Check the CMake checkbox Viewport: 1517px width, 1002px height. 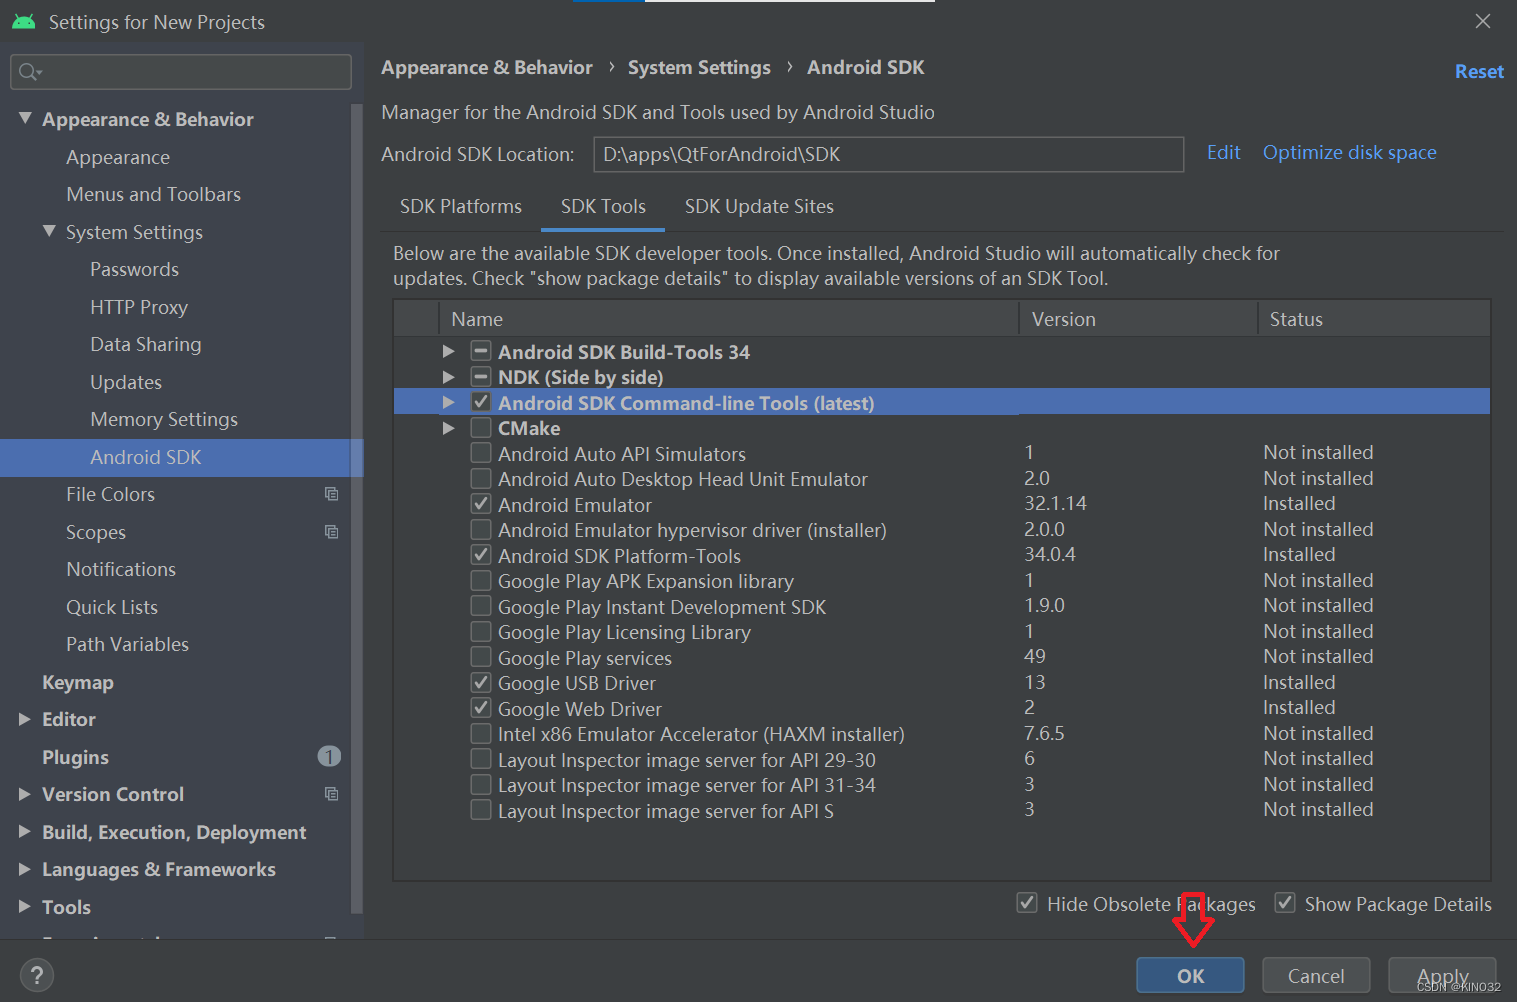pyautogui.click(x=481, y=428)
